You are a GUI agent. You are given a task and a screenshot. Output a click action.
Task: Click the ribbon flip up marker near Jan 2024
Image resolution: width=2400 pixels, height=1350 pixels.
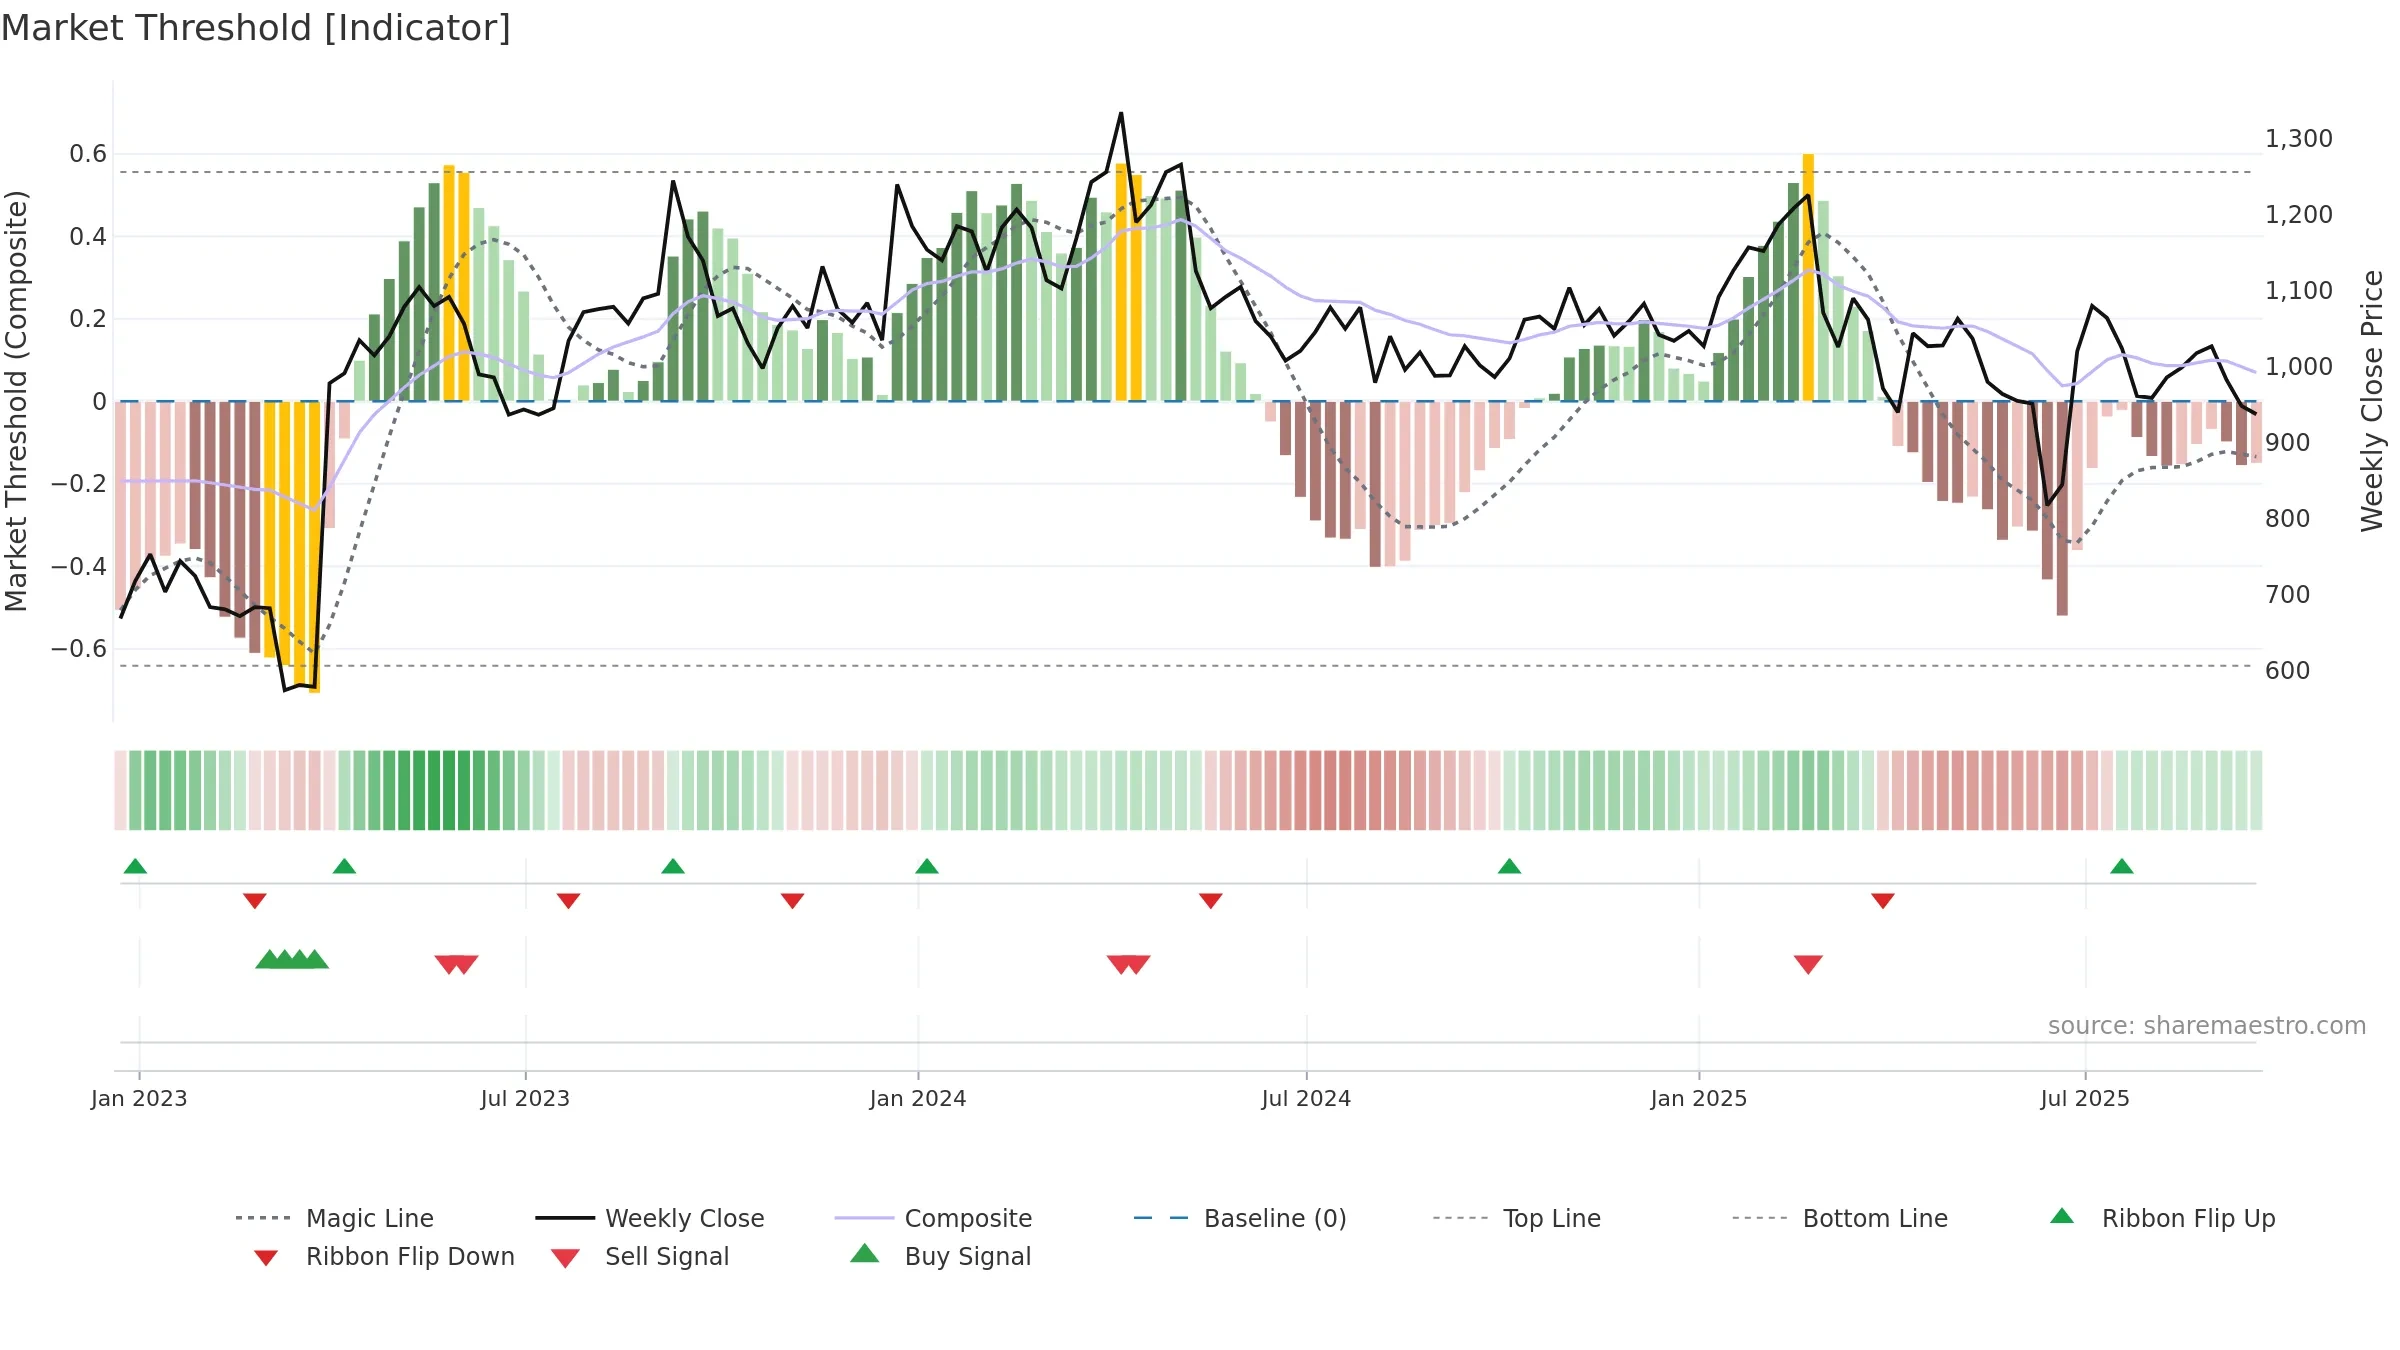(927, 866)
